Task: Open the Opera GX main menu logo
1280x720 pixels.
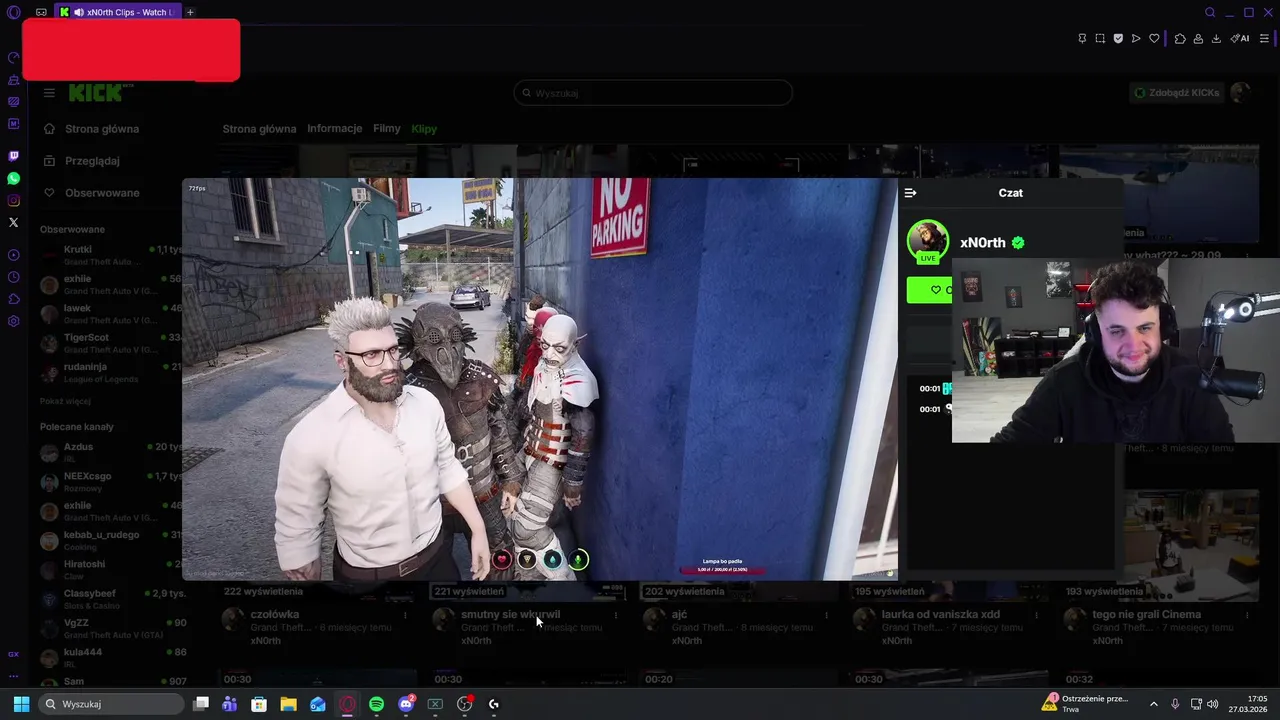Action: click(x=14, y=12)
